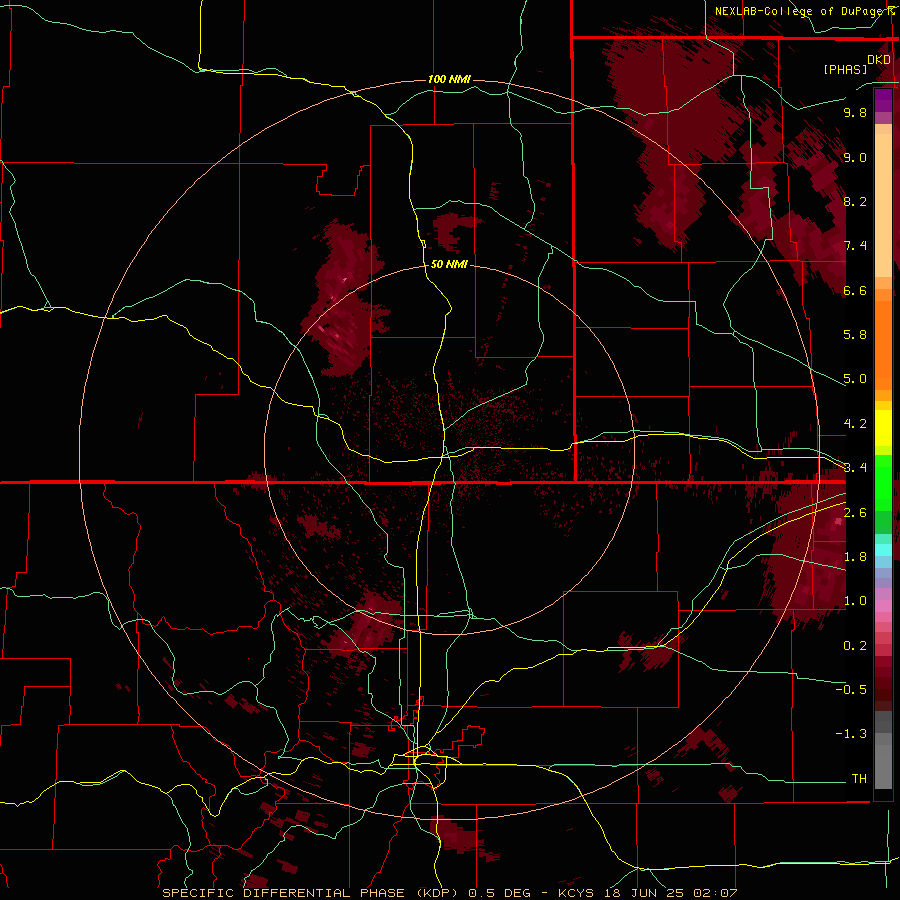Click the 0.2 scale value

(855, 646)
